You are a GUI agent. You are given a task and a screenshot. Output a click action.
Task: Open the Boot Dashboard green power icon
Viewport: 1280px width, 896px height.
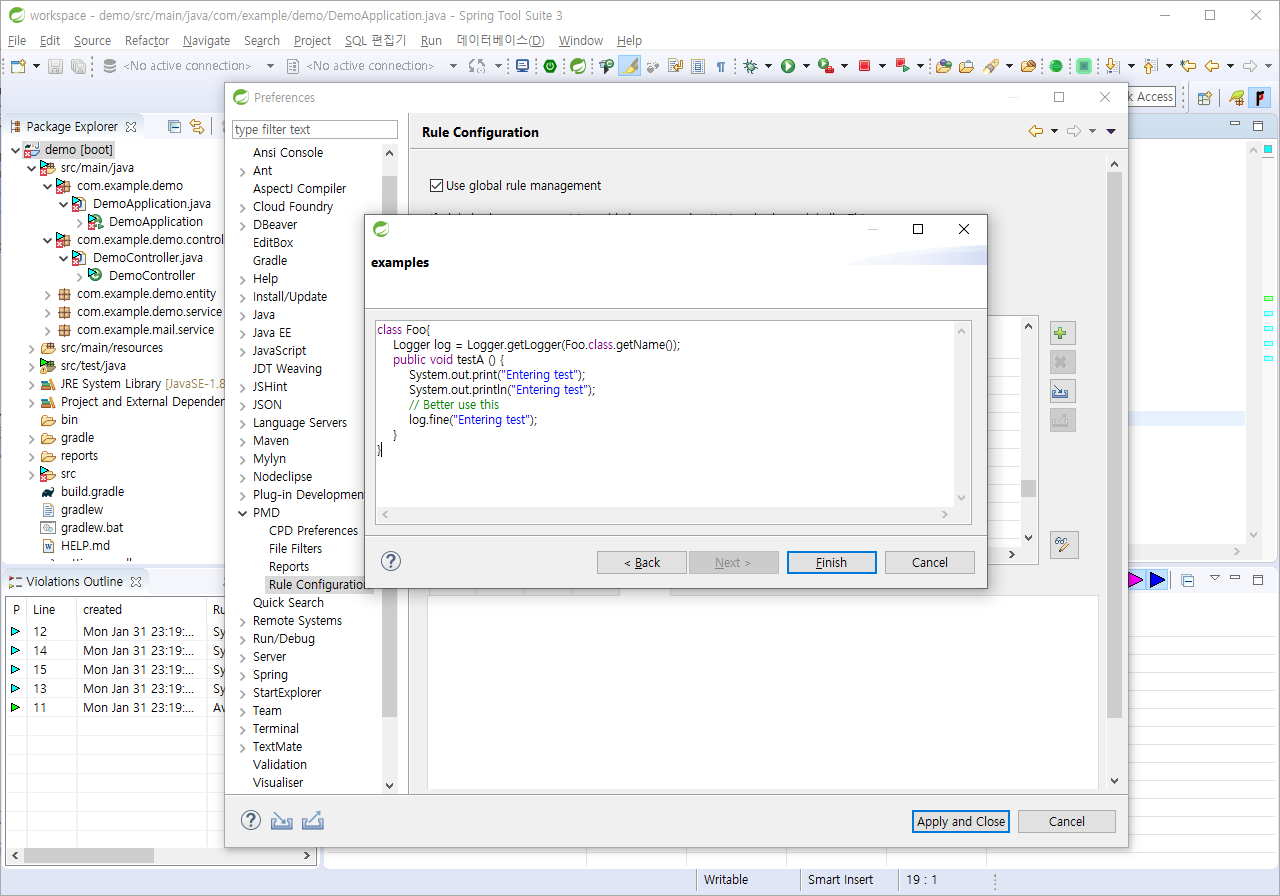(550, 66)
